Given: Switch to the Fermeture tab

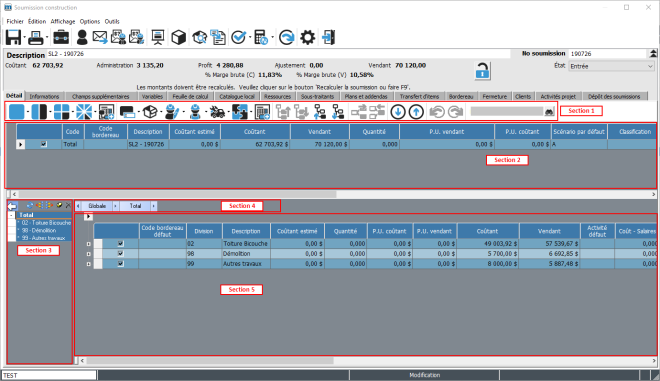Looking at the screenshot, I should click(495, 96).
